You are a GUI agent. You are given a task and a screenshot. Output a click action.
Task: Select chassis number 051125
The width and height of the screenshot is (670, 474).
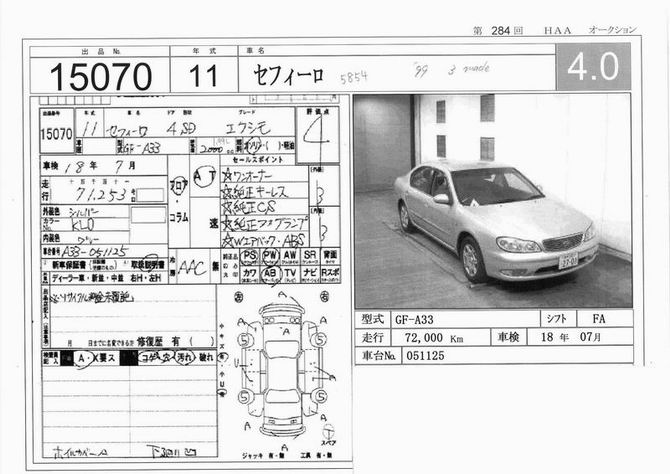(x=425, y=356)
